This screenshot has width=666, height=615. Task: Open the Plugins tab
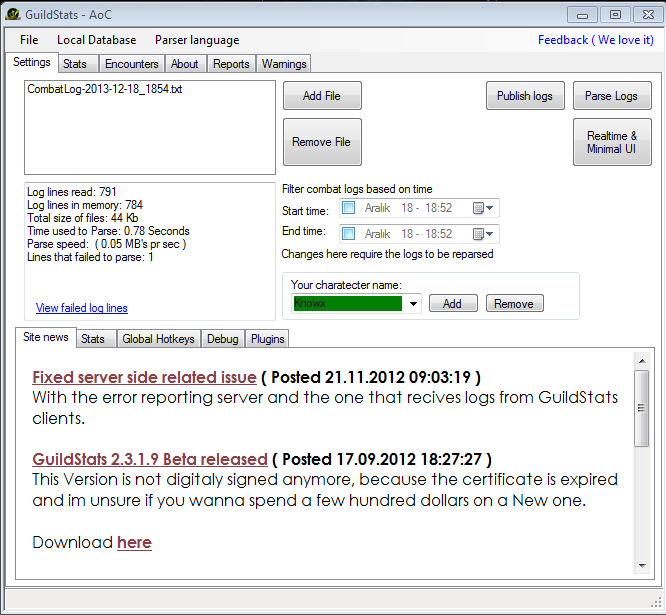pyautogui.click(x=268, y=339)
